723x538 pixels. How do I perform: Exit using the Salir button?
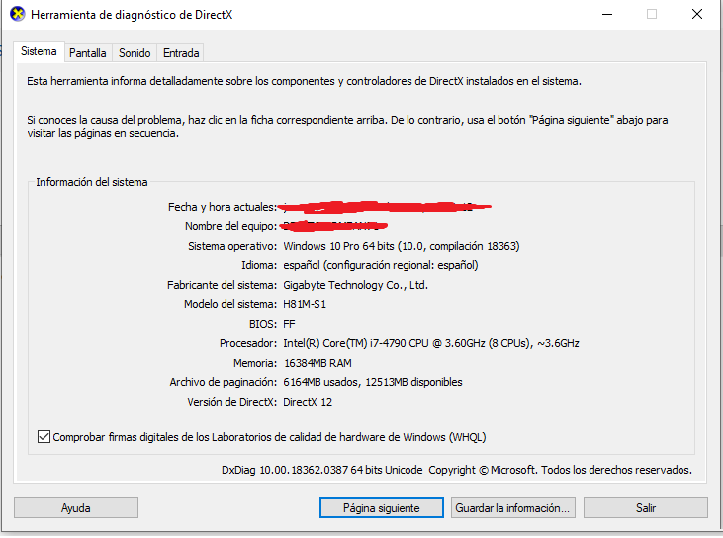pos(646,508)
